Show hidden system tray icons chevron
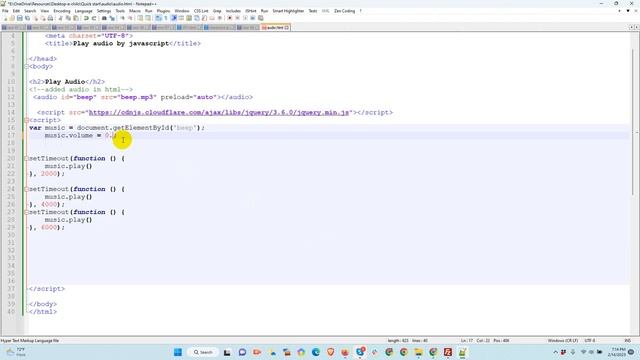The height and width of the screenshot is (360, 640). [556, 352]
